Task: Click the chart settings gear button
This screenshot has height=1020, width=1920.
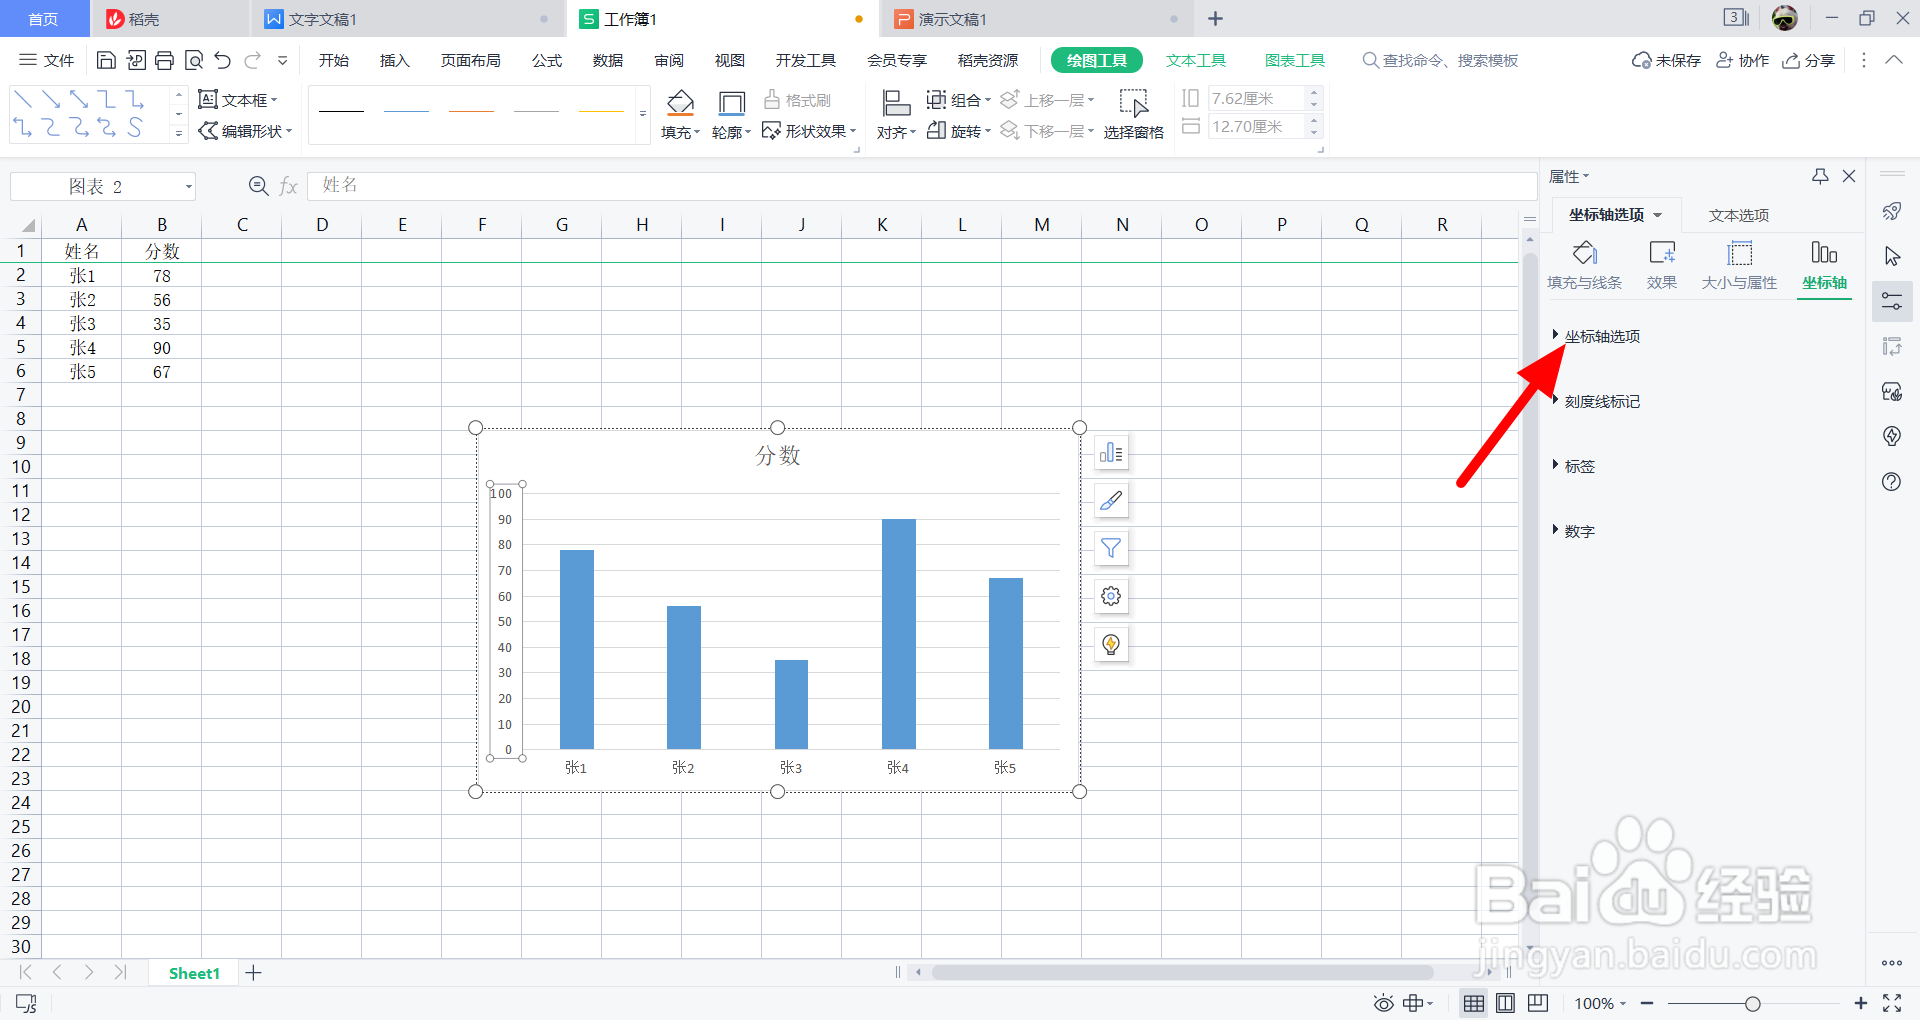Action: (x=1111, y=596)
